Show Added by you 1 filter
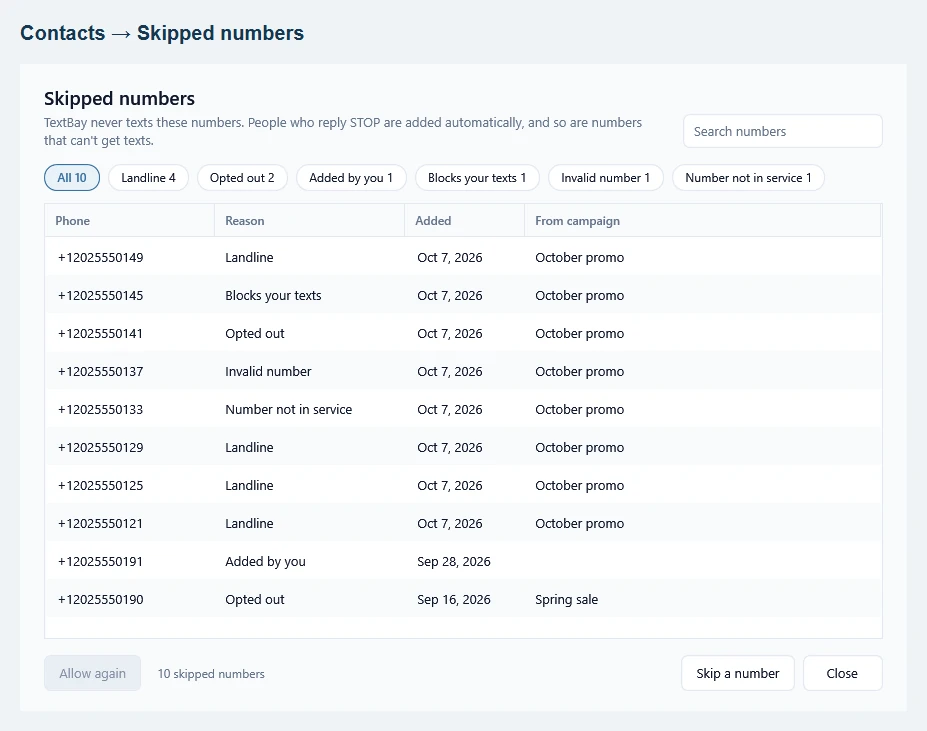 tap(351, 177)
